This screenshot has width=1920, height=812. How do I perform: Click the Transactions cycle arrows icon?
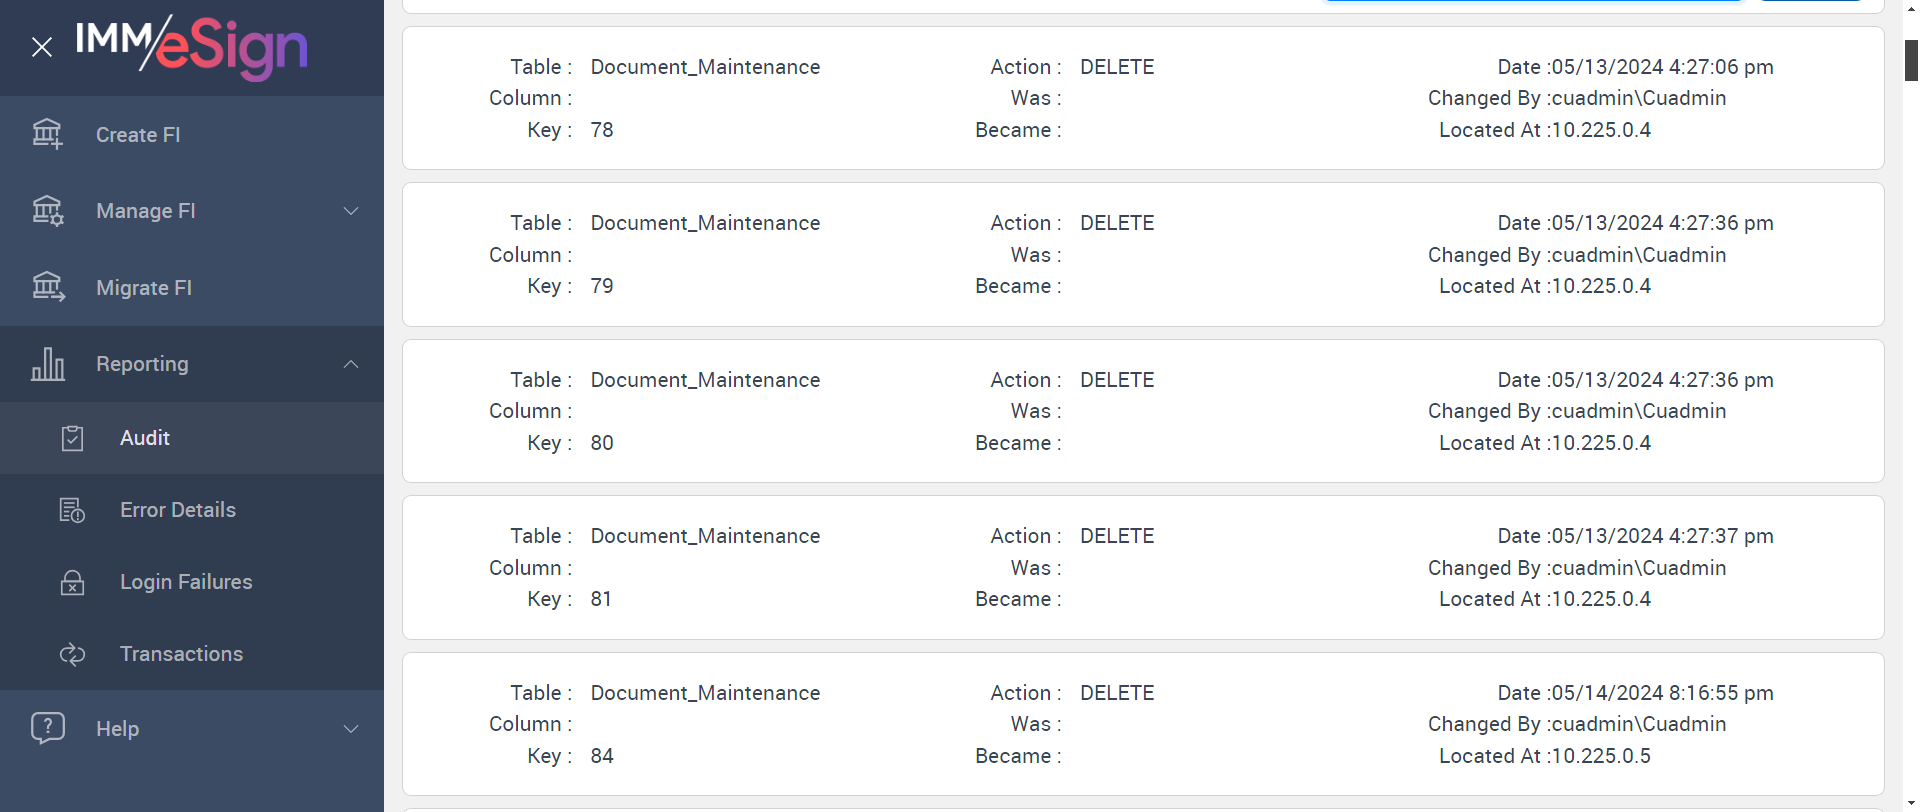(72, 654)
